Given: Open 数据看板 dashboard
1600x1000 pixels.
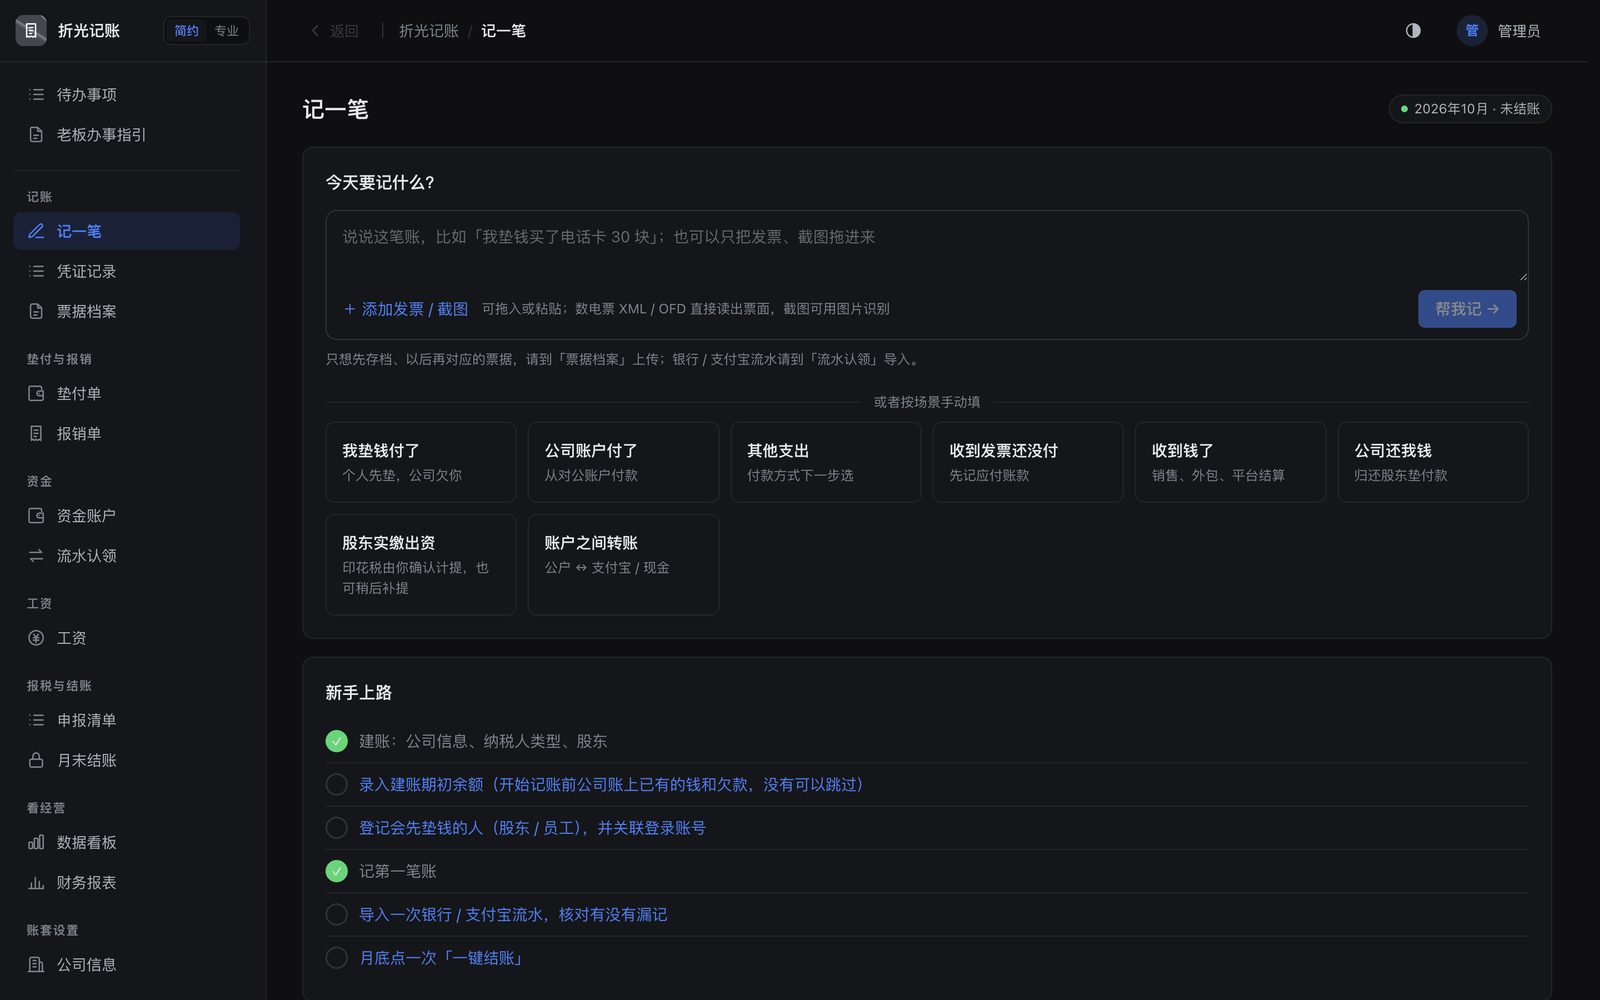Looking at the screenshot, I should coord(126,842).
